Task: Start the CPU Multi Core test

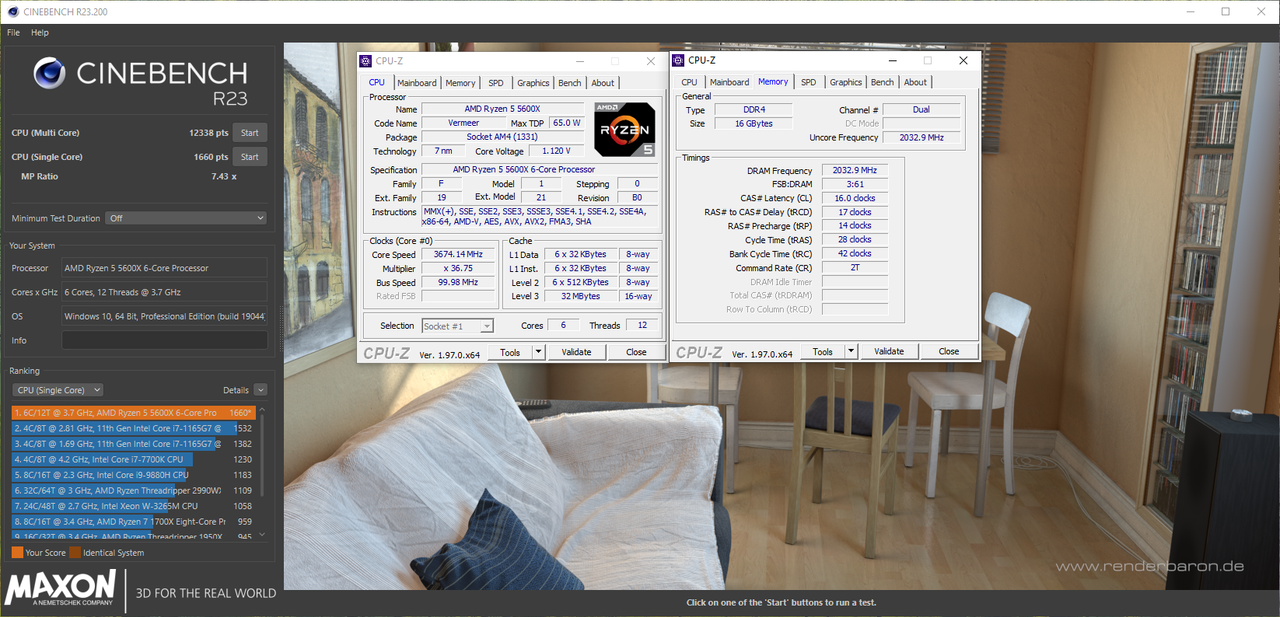Action: 250,133
